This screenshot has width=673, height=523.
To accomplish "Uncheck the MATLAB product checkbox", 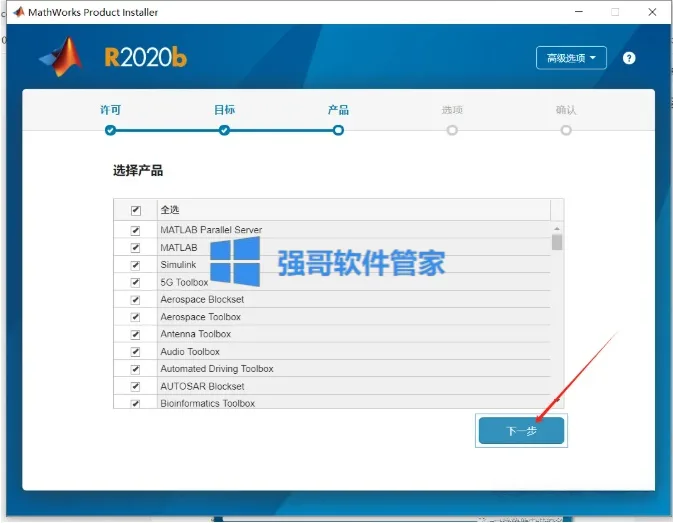I will (135, 248).
